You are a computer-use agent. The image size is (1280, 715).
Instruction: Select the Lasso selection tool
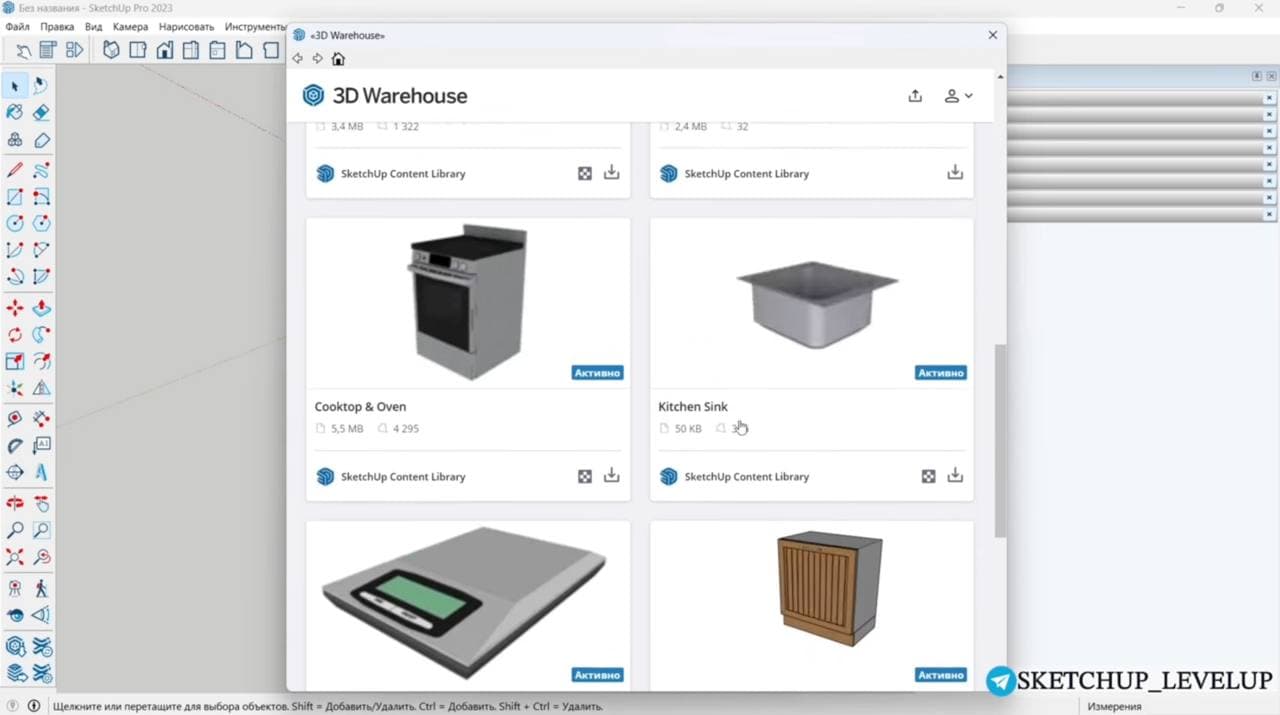pos(41,86)
